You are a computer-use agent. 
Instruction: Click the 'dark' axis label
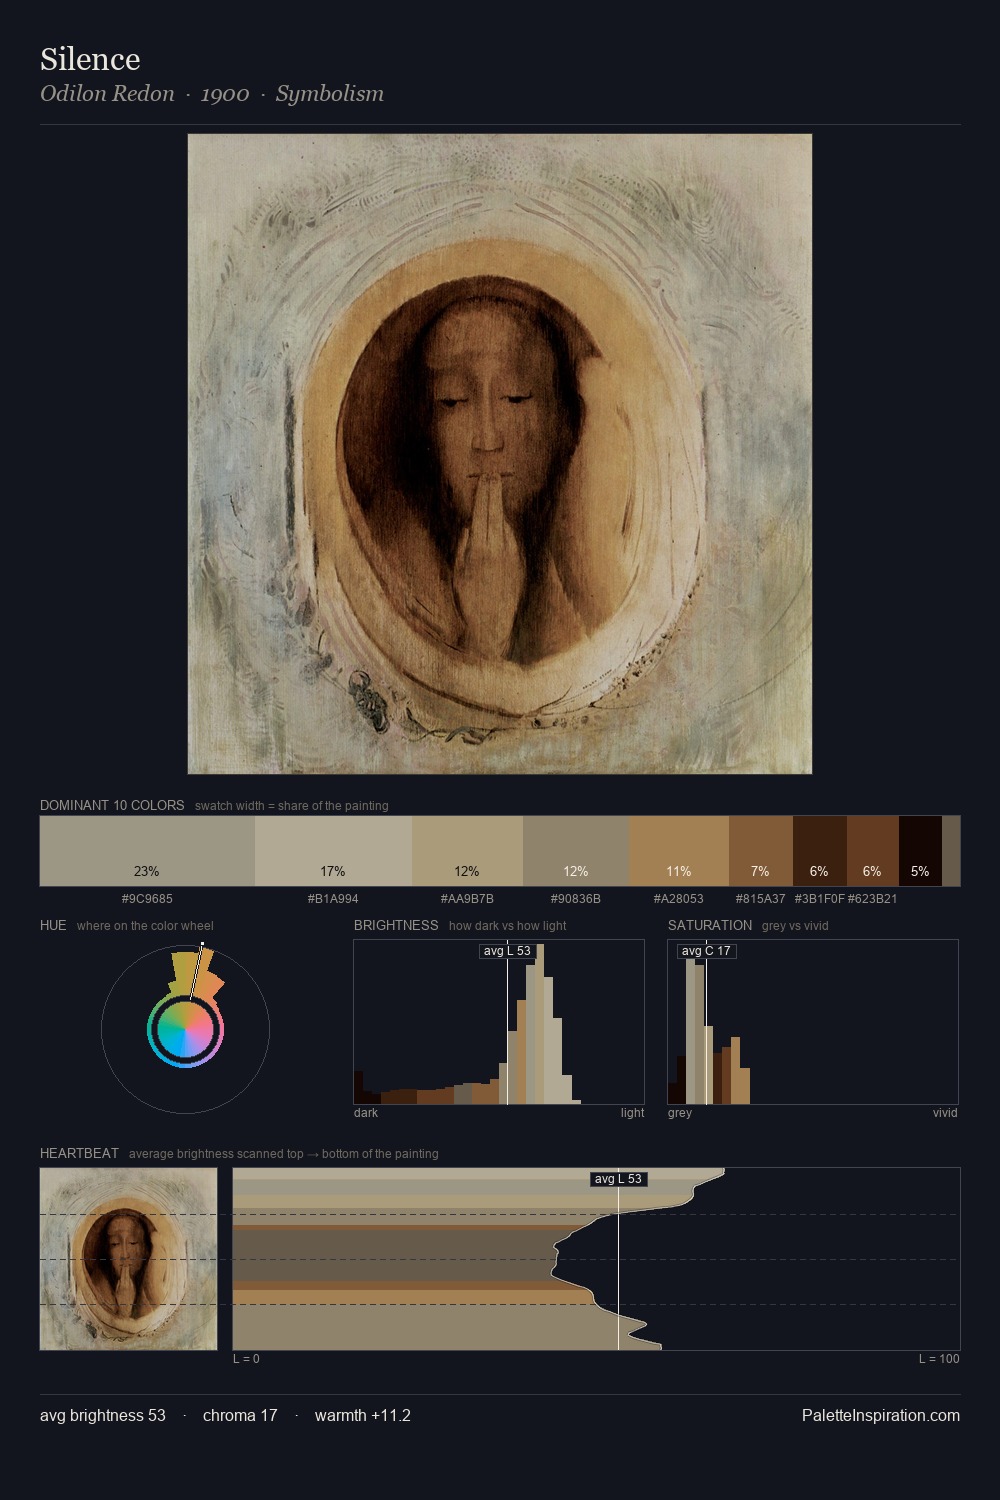[x=366, y=1113]
